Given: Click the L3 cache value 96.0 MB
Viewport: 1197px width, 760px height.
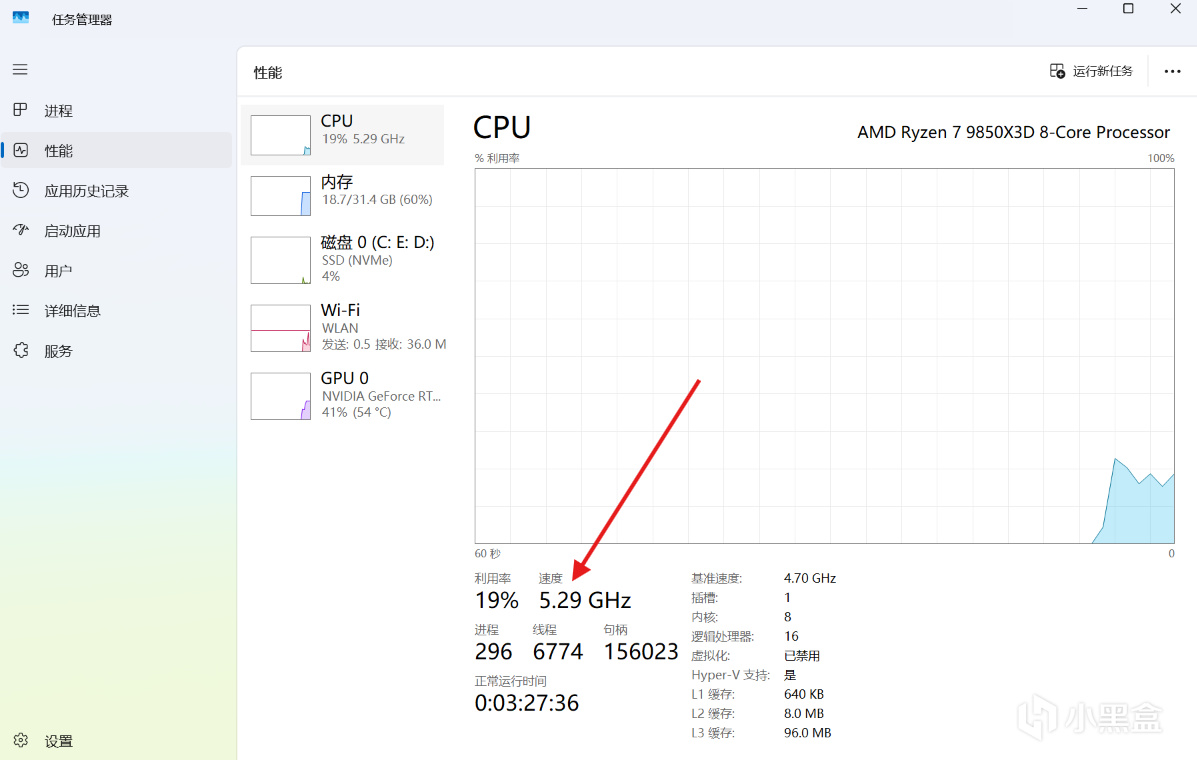Looking at the screenshot, I should (808, 733).
